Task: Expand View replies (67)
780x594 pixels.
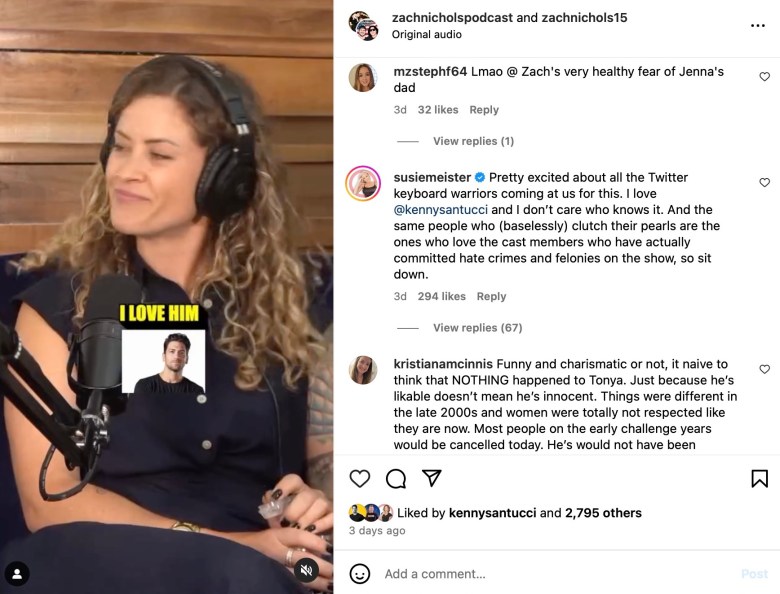Action: pyautogui.click(x=478, y=328)
